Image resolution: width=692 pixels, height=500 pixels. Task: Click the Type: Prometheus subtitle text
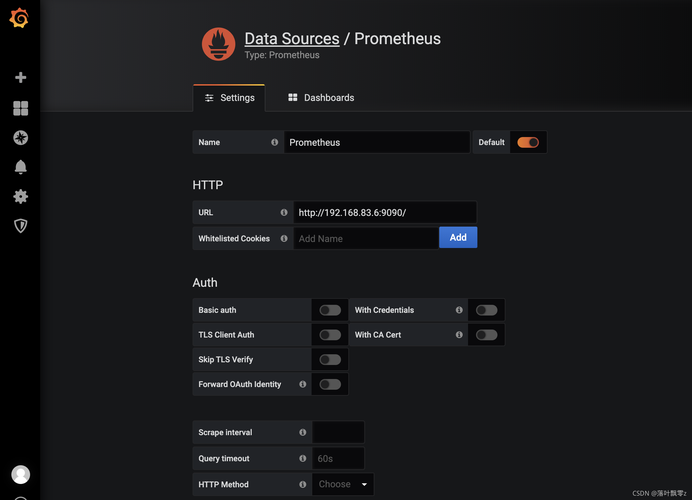click(282, 55)
